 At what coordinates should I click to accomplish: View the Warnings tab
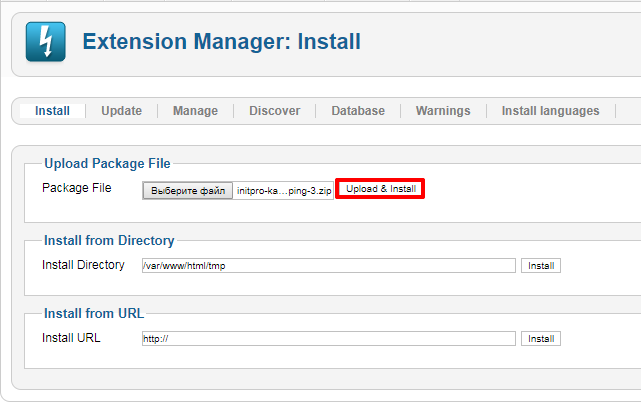[x=443, y=111]
